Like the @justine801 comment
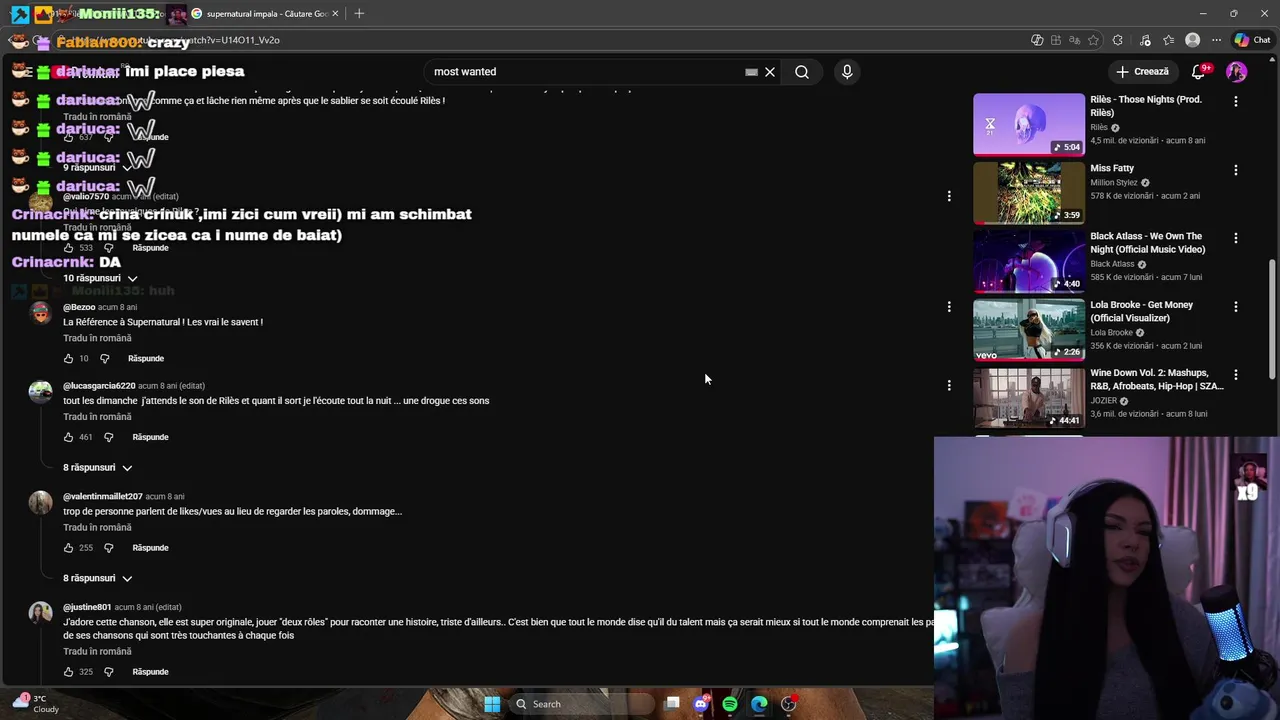The width and height of the screenshot is (1280, 720). point(68,672)
